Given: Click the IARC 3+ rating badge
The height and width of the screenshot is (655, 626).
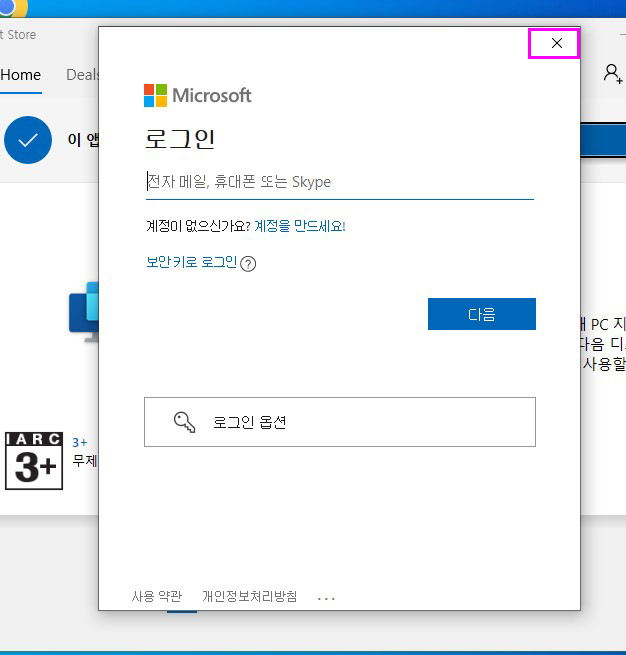Looking at the screenshot, I should [34, 461].
